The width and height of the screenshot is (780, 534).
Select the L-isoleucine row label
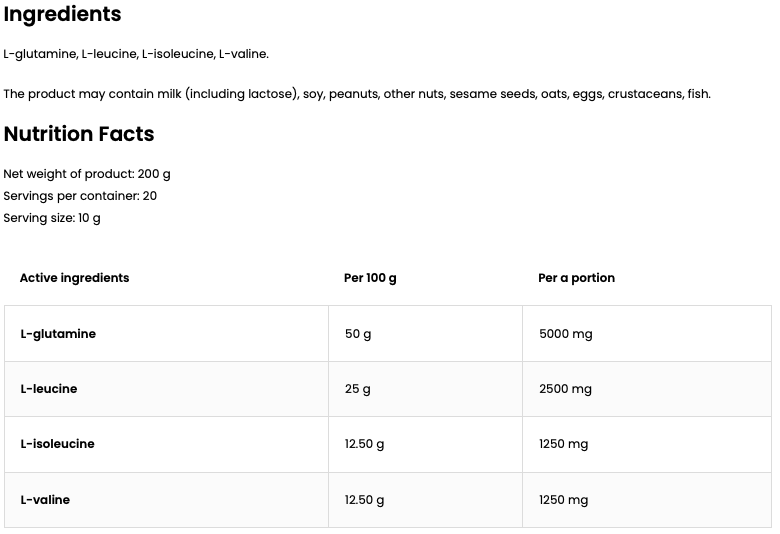tap(57, 444)
